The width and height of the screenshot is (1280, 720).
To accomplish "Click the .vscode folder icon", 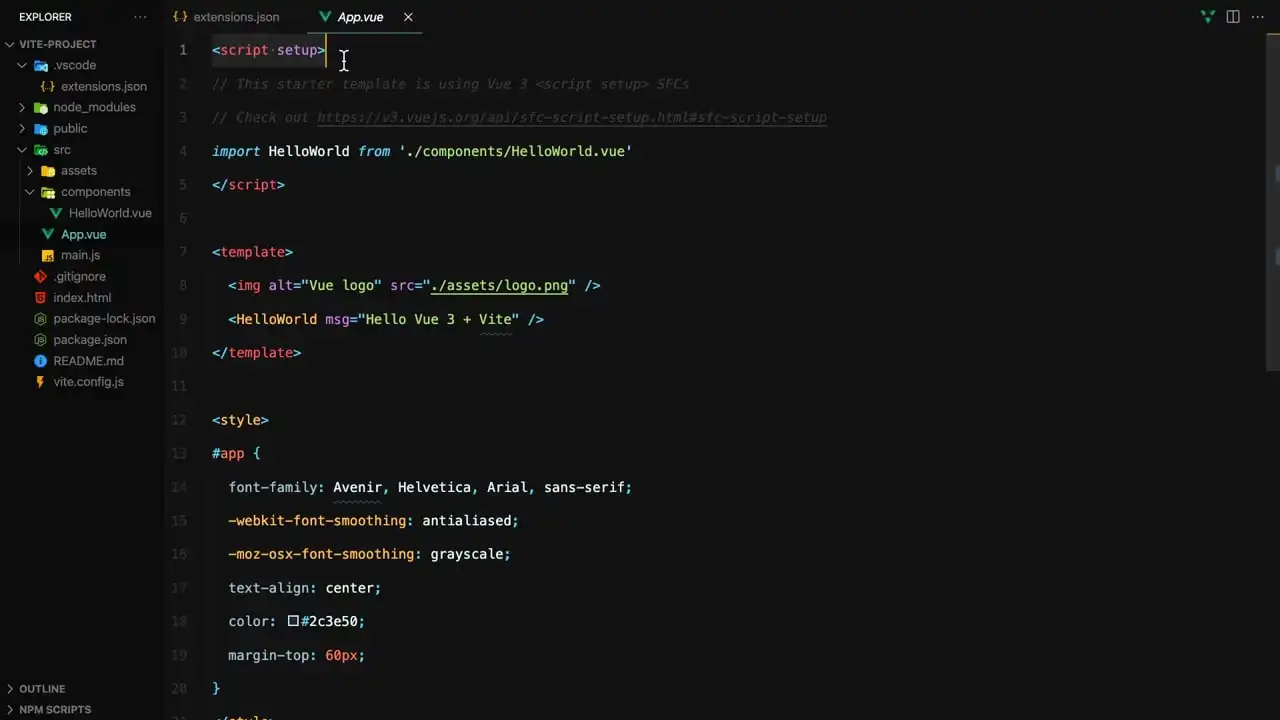I will (41, 65).
